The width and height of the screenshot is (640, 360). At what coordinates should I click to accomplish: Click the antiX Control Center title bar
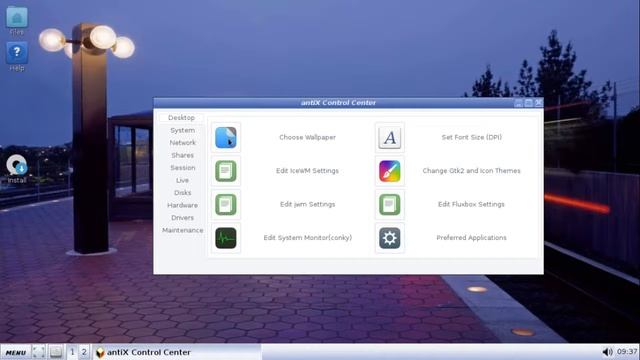[x=338, y=103]
